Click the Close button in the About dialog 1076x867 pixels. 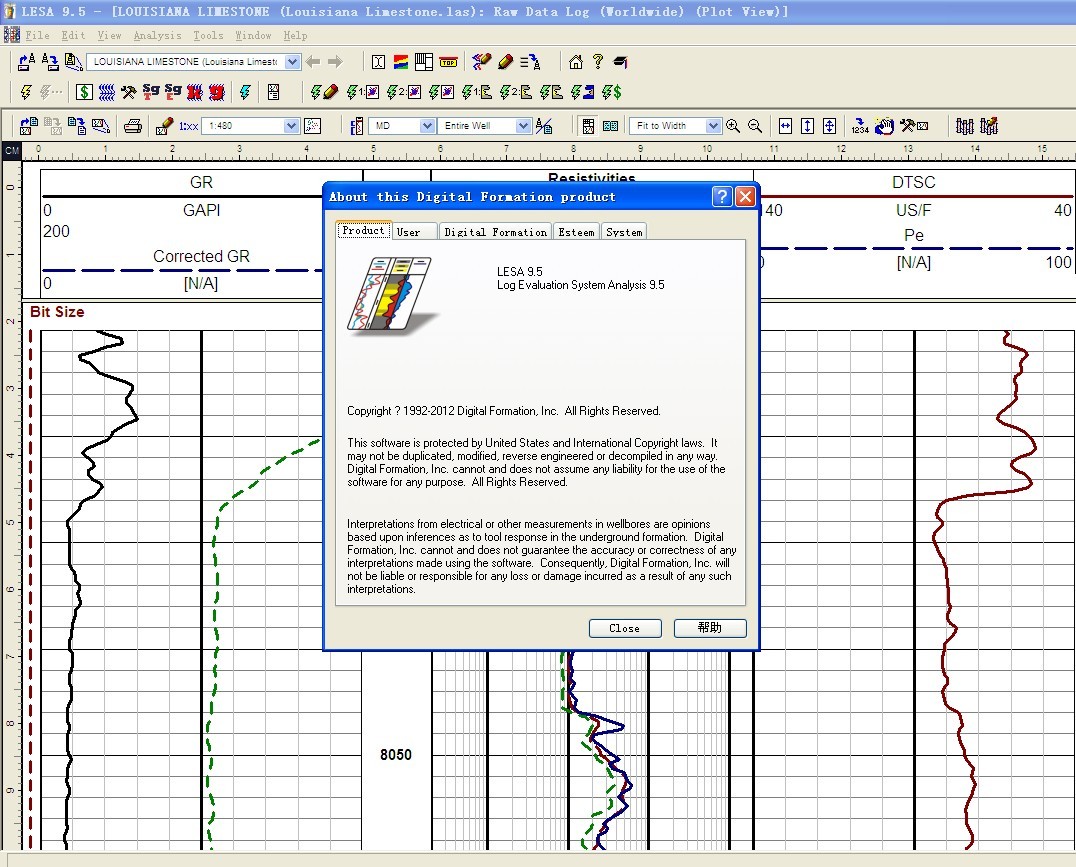[625, 628]
